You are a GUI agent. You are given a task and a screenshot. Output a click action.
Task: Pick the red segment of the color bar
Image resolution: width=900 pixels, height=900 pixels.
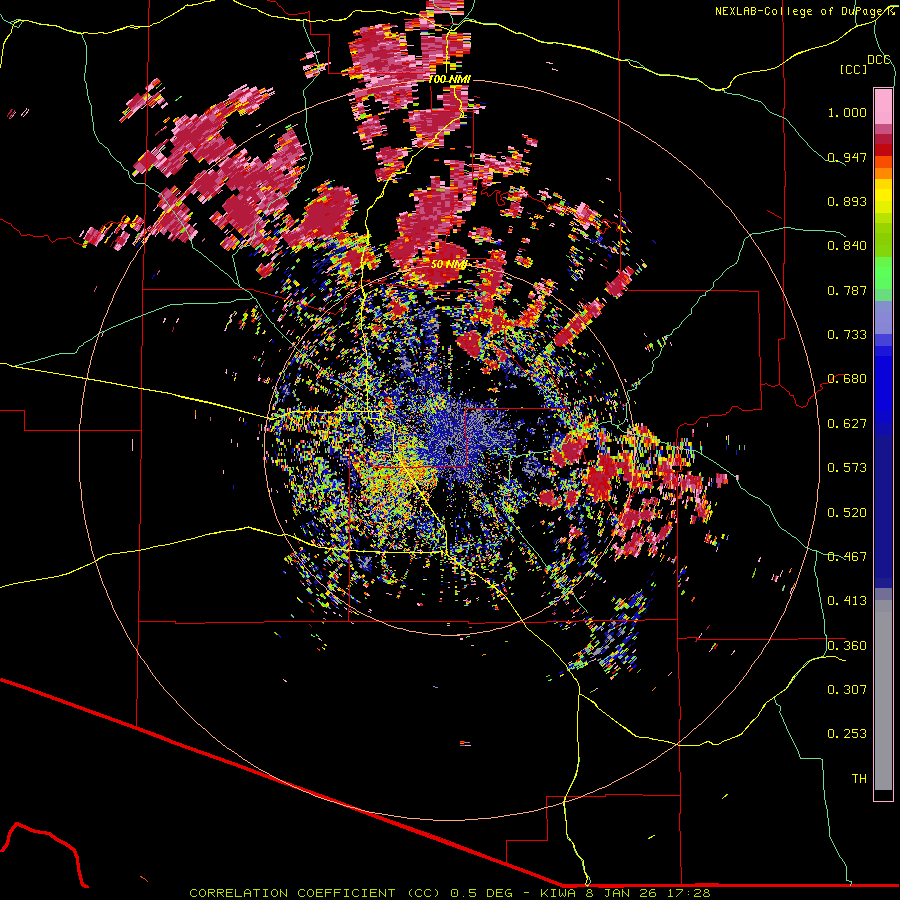pyautogui.click(x=883, y=150)
